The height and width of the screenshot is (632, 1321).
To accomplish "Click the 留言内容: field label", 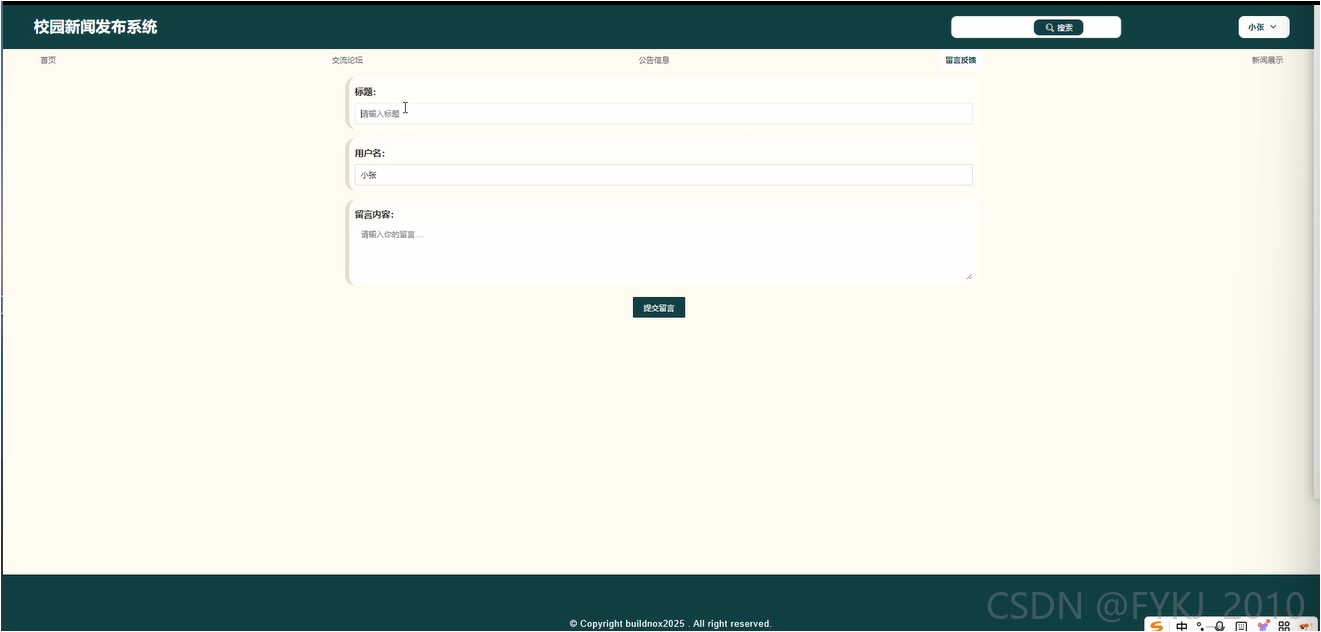I will point(374,214).
